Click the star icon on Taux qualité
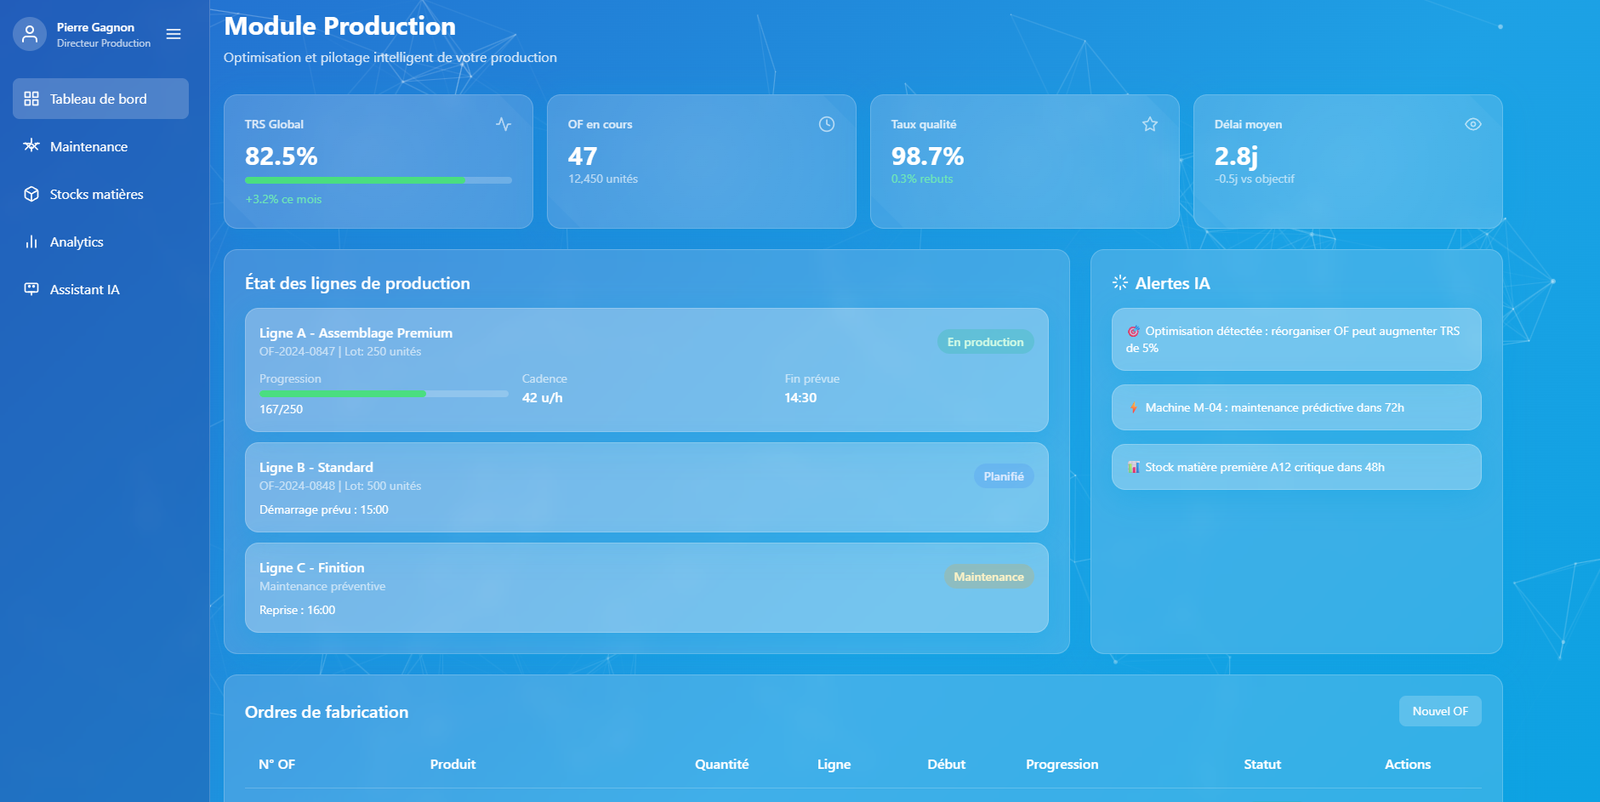This screenshot has height=802, width=1600. coord(1149,124)
